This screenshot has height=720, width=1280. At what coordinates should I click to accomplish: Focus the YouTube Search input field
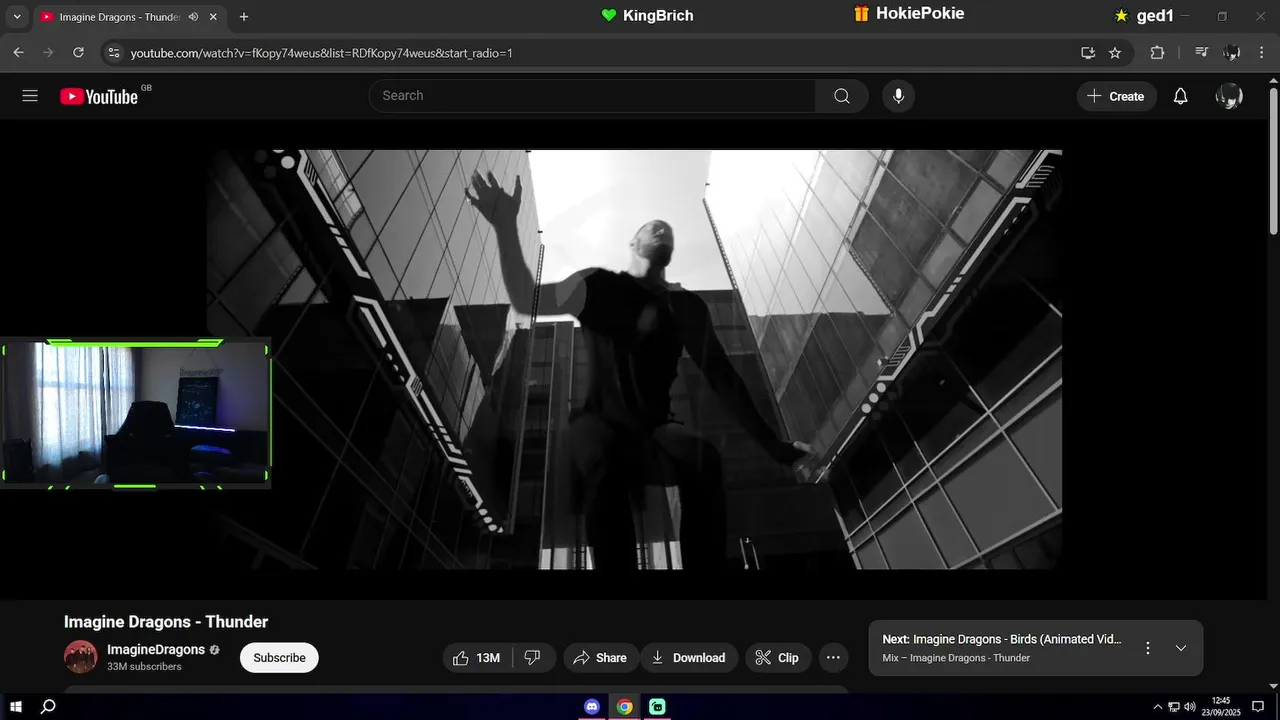point(593,96)
